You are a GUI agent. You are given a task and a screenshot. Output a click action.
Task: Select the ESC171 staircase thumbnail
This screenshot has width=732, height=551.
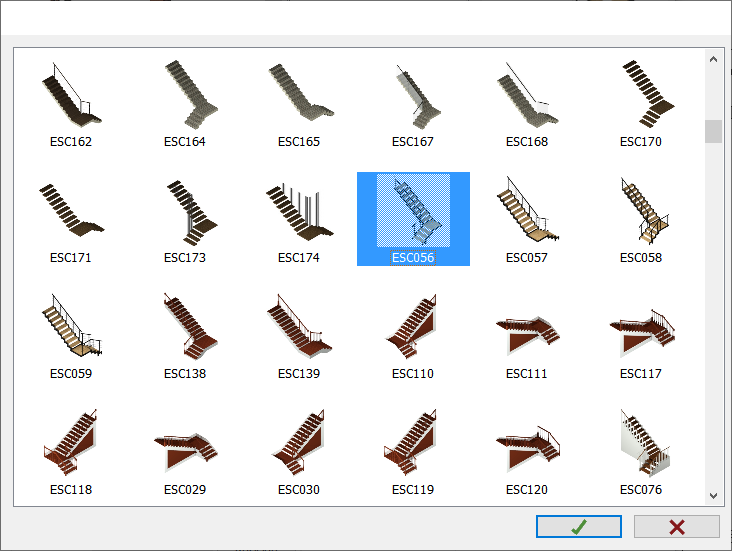[71, 211]
